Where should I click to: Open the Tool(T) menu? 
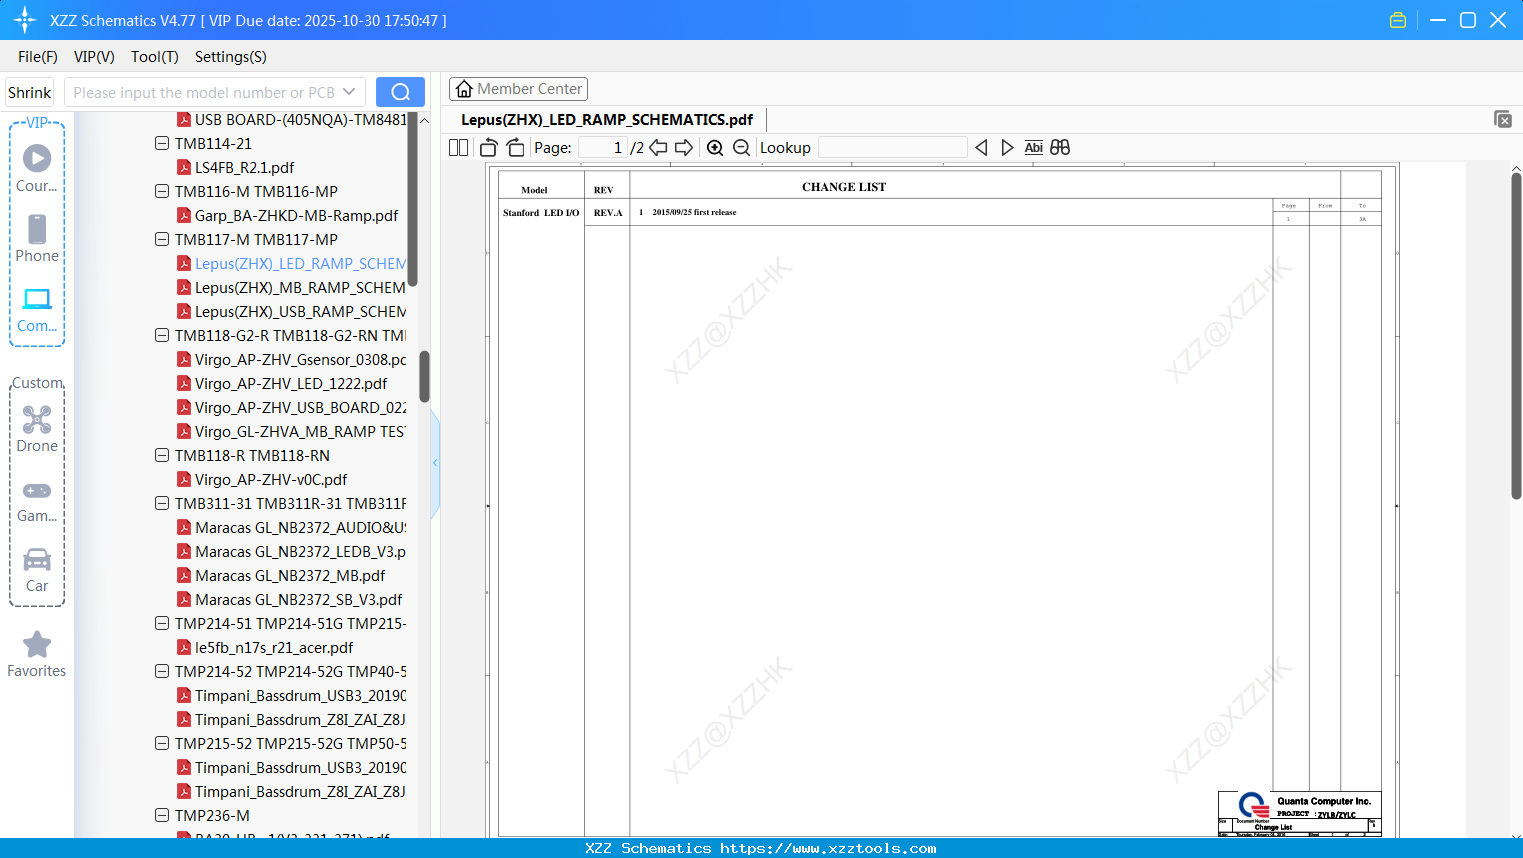[155, 57]
